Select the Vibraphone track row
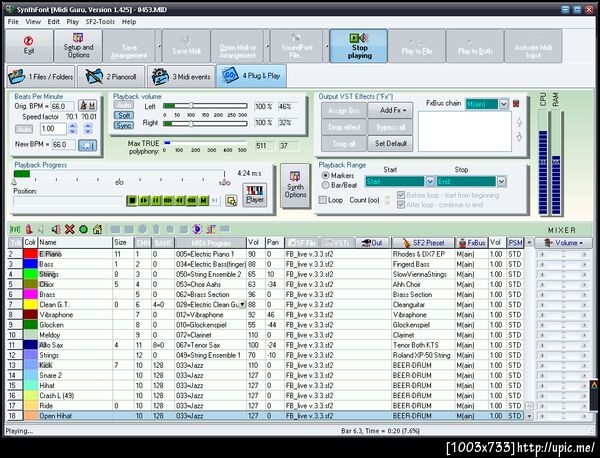600x458 pixels. point(265,315)
